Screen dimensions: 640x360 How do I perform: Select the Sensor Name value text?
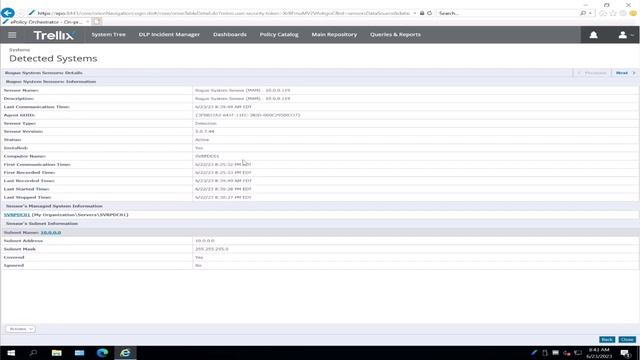pos(243,90)
